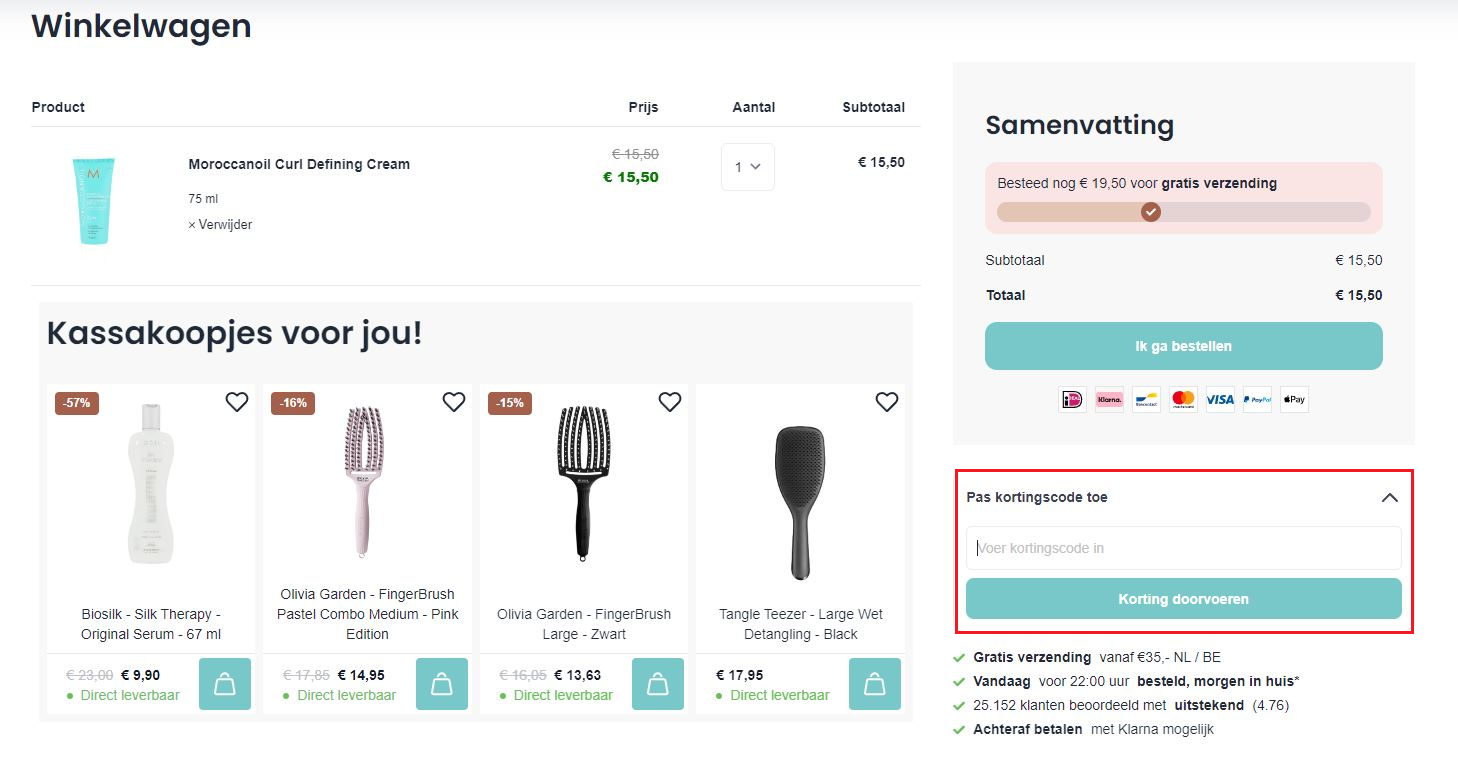The height and width of the screenshot is (766, 1458).
Task: Add the Olivia Garden Pink Edition brush to cart
Action: [441, 684]
